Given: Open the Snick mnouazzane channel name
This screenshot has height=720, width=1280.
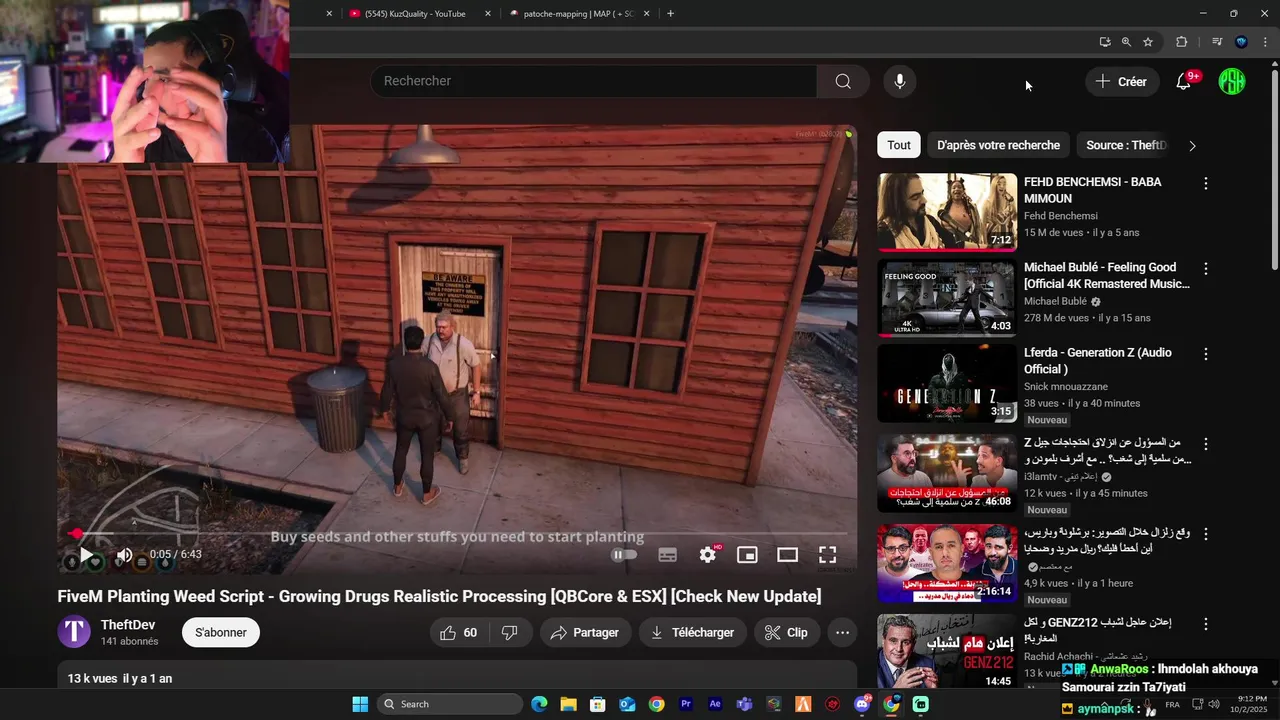Looking at the screenshot, I should coord(1066,387).
